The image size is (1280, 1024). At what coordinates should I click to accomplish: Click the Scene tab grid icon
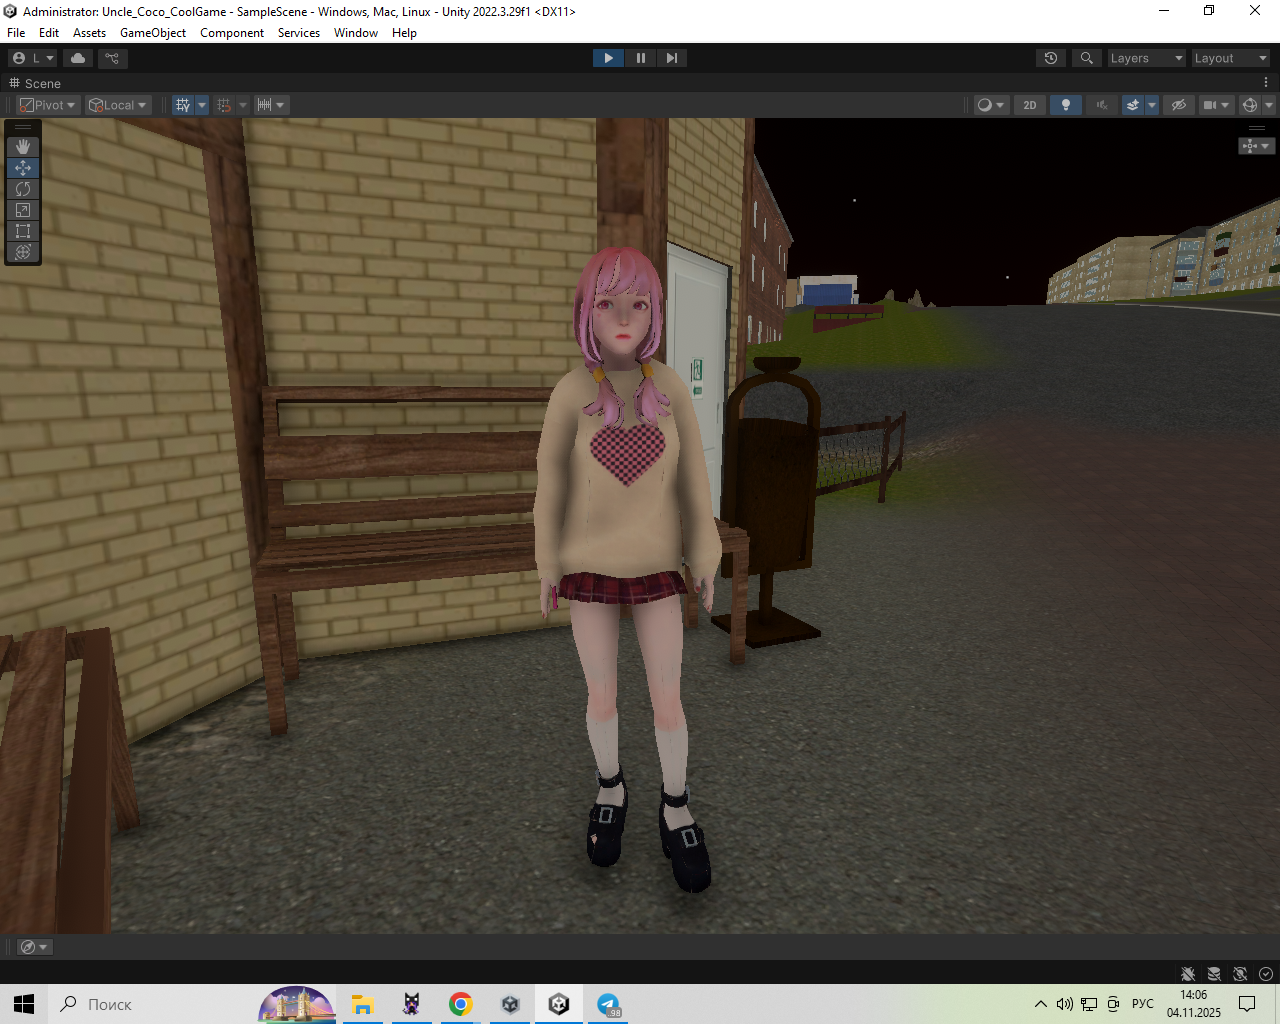point(14,83)
